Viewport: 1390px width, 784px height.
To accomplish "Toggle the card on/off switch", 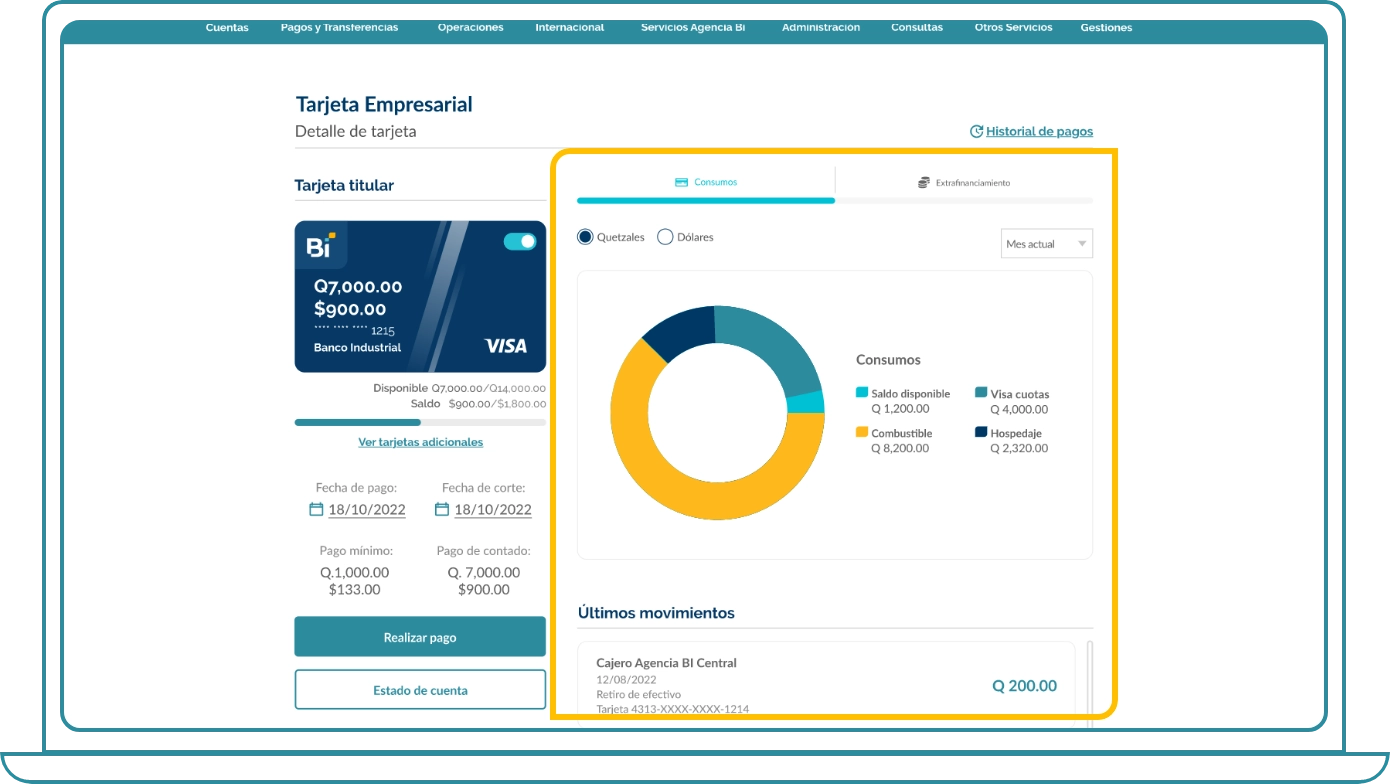I will (520, 241).
